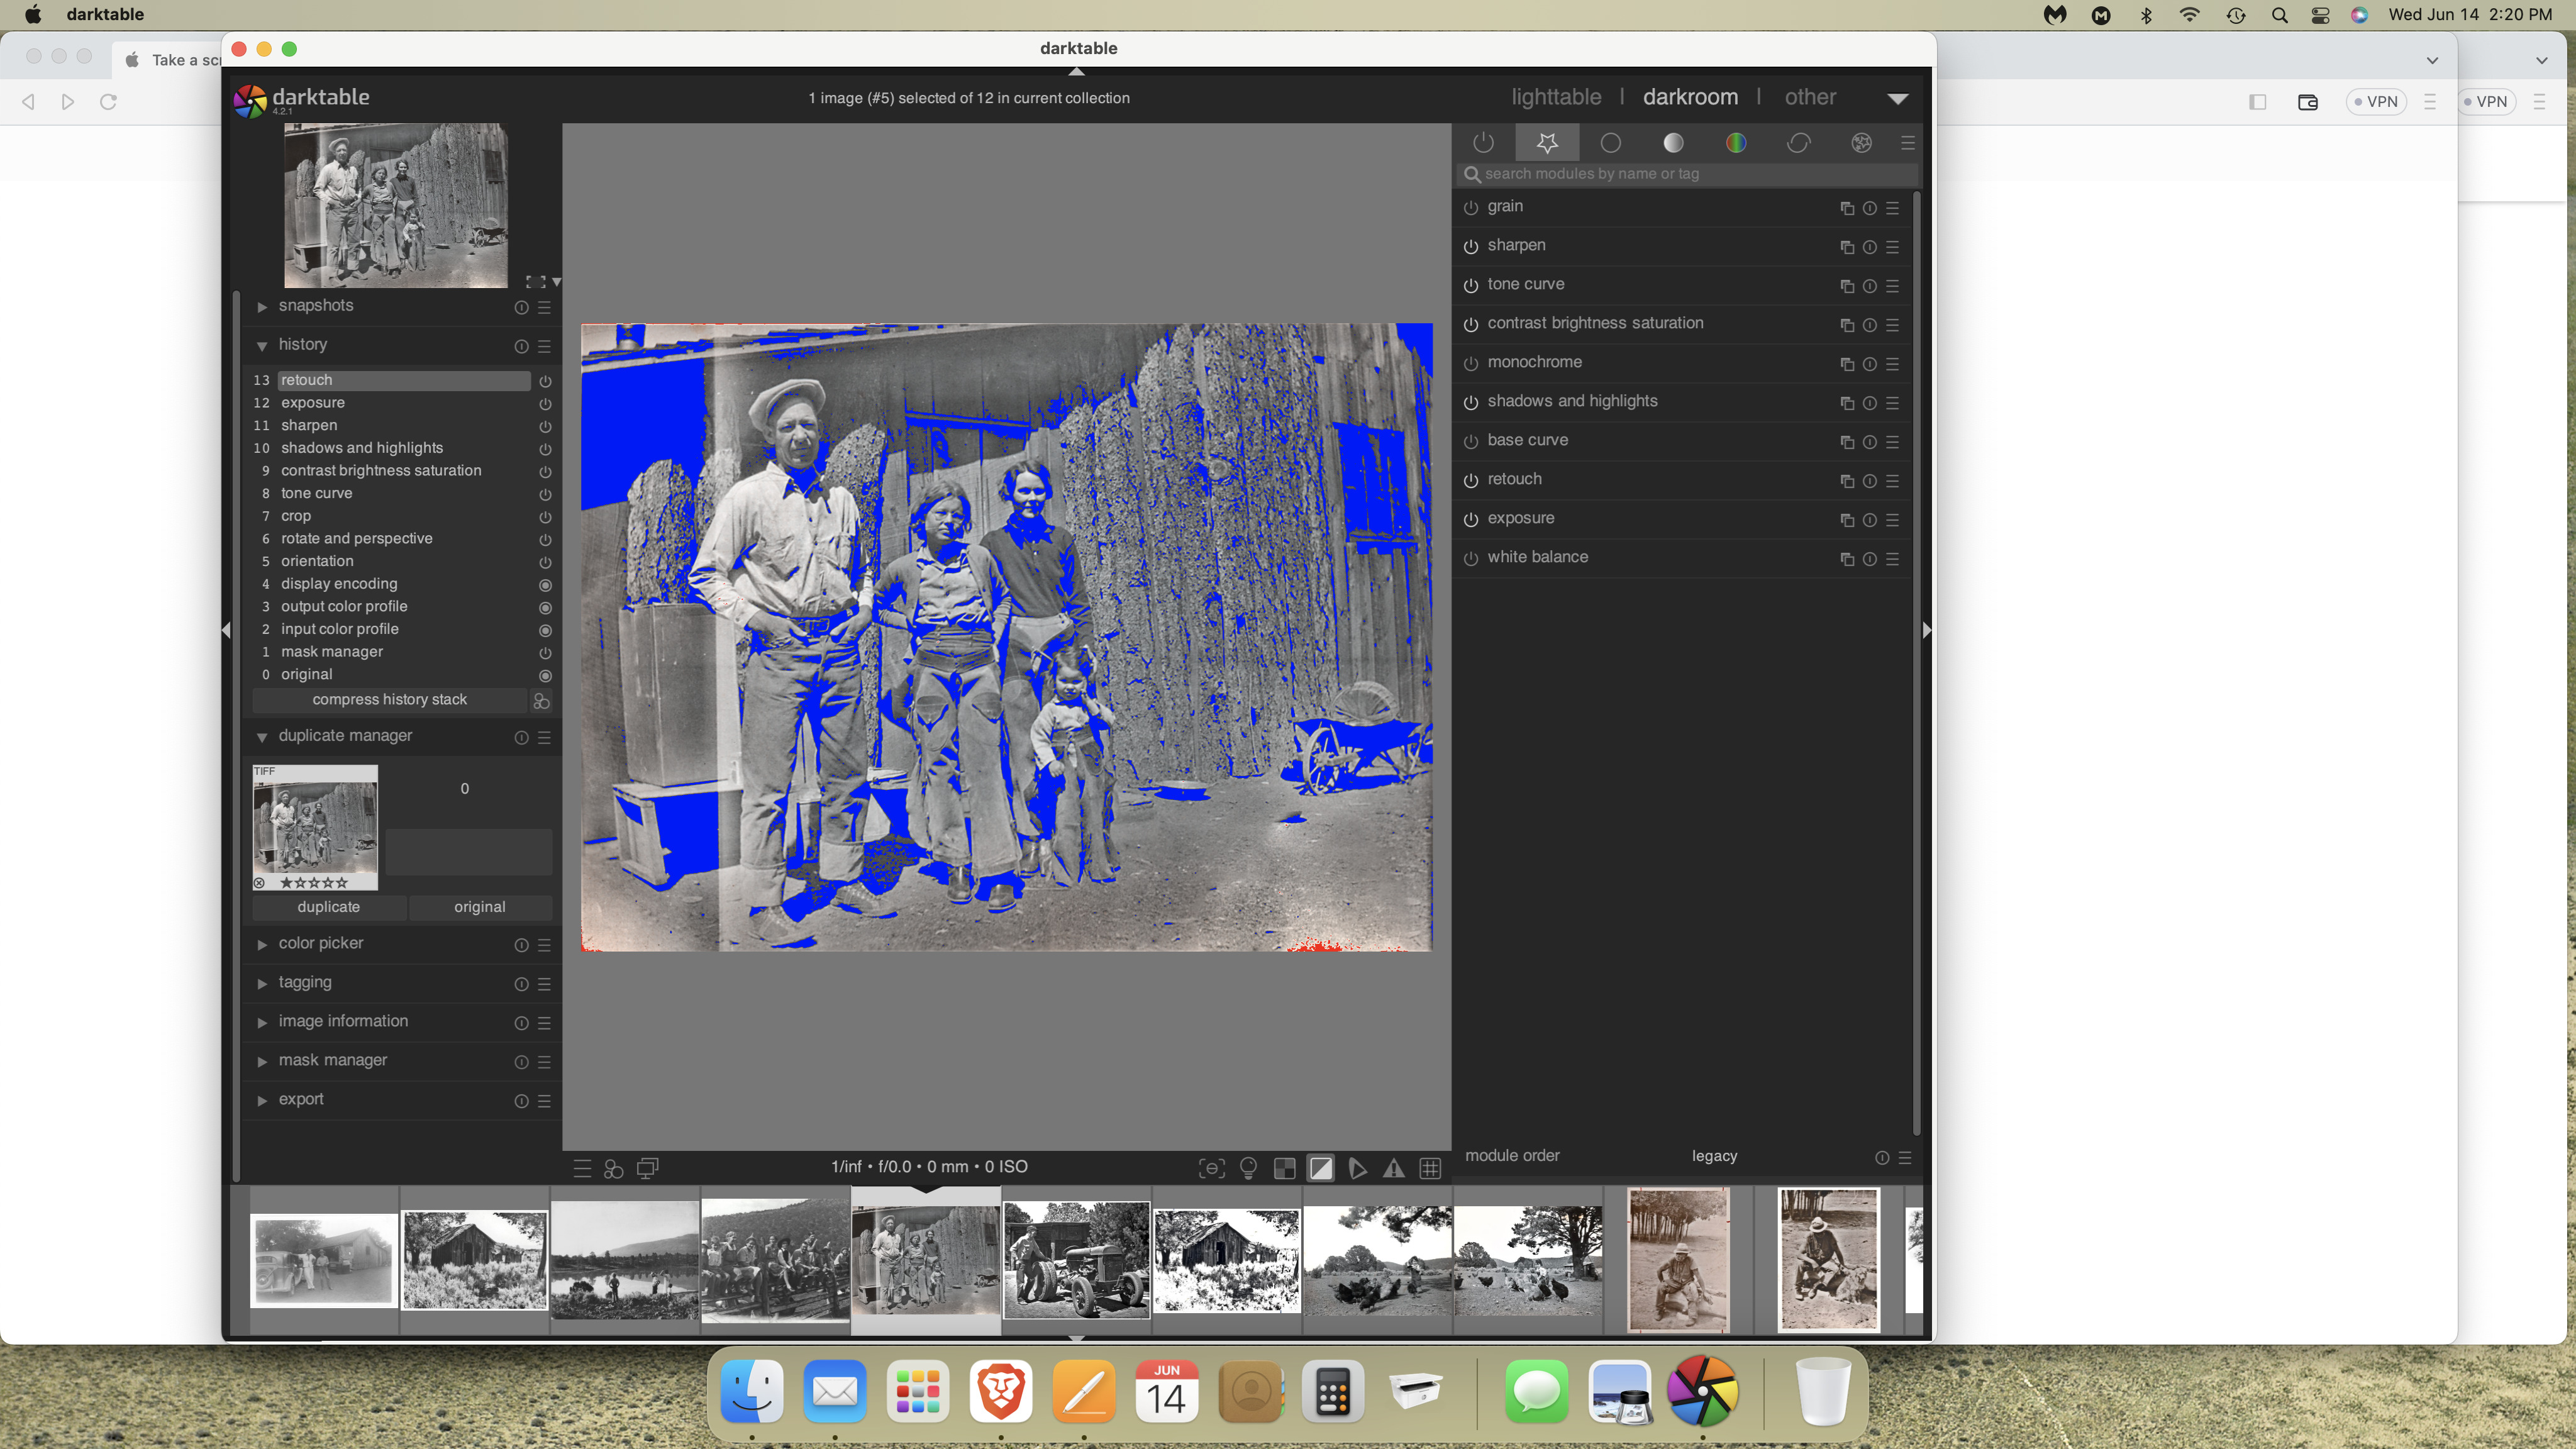
Task: Click the gamut check warning triangle icon
Action: tap(1393, 1168)
